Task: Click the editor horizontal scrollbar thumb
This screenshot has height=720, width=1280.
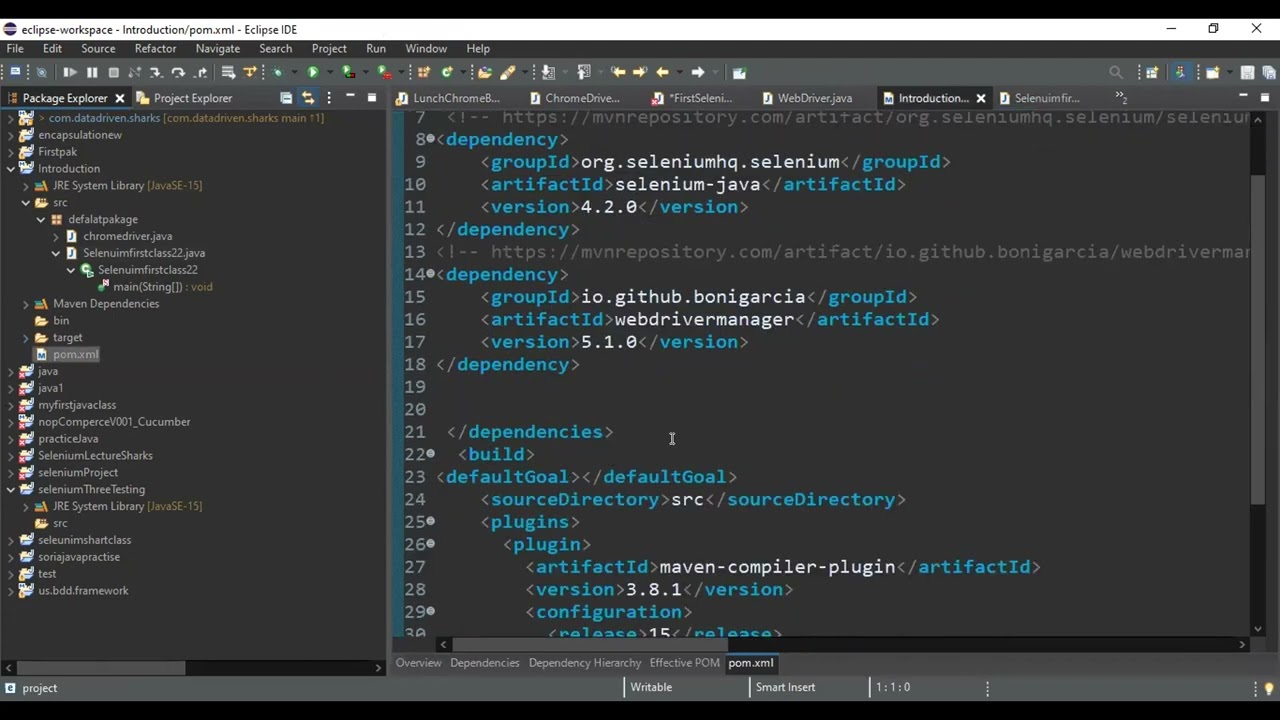Action: (590, 644)
